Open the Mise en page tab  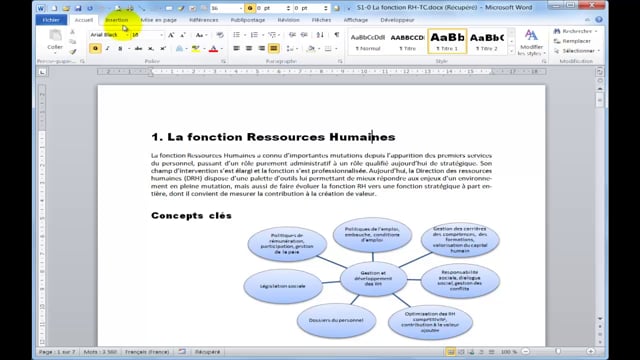(x=158, y=20)
